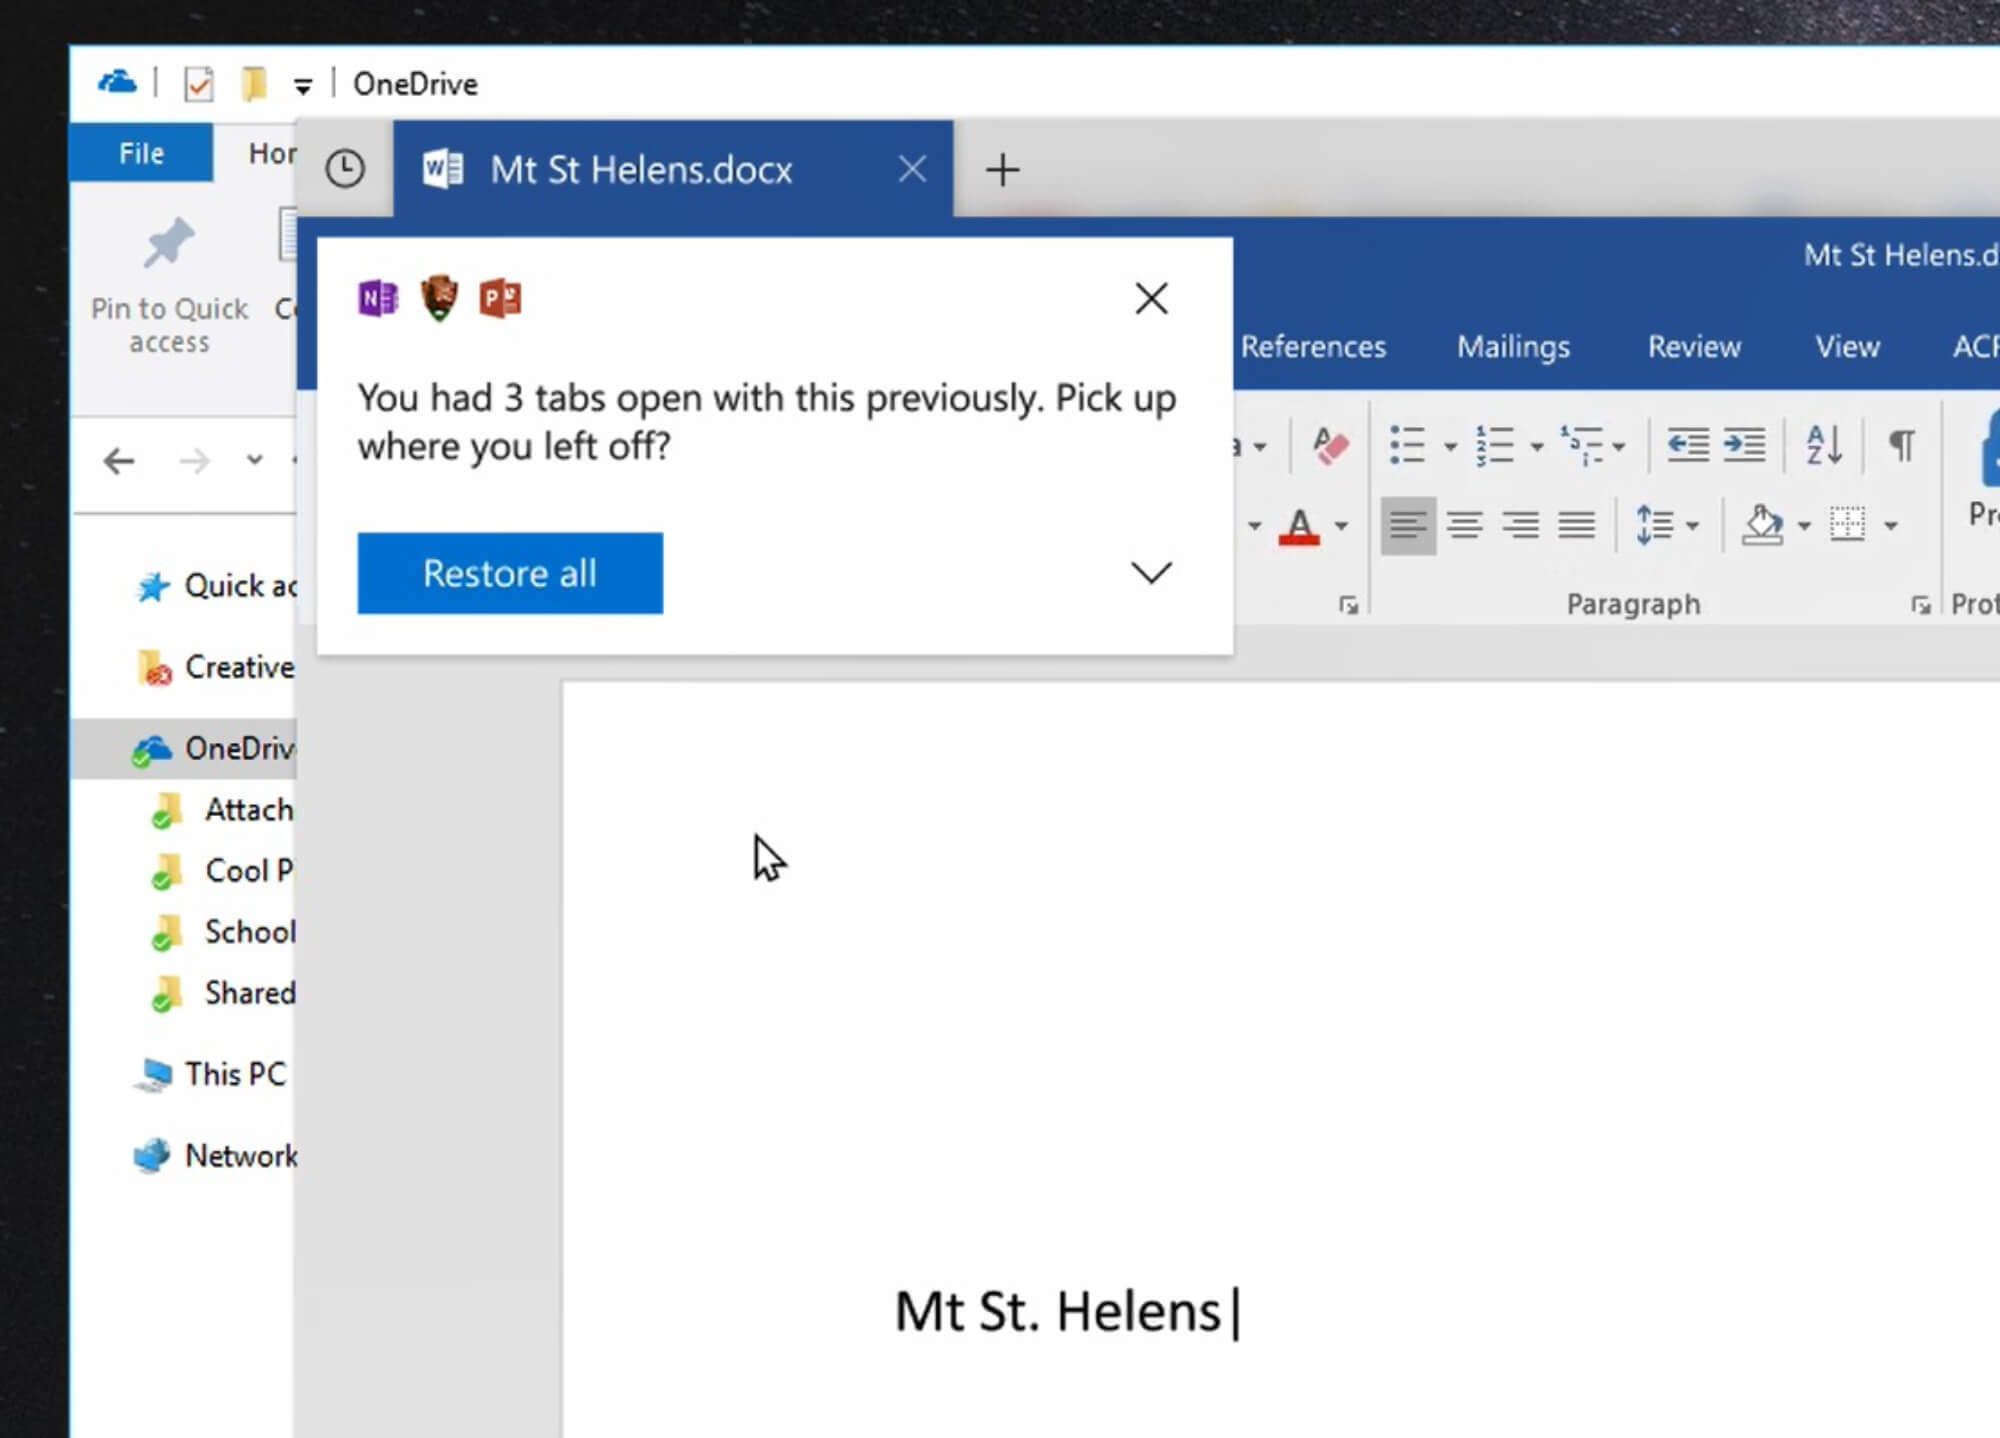The width and height of the screenshot is (2000, 1438).
Task: Dismiss the restore tabs popup
Action: [1151, 298]
